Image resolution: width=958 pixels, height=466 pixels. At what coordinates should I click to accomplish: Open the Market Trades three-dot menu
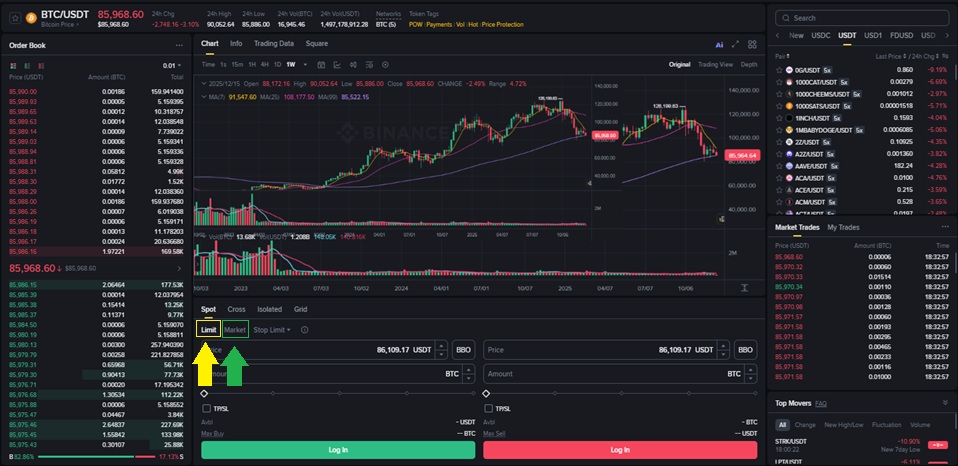point(945,227)
